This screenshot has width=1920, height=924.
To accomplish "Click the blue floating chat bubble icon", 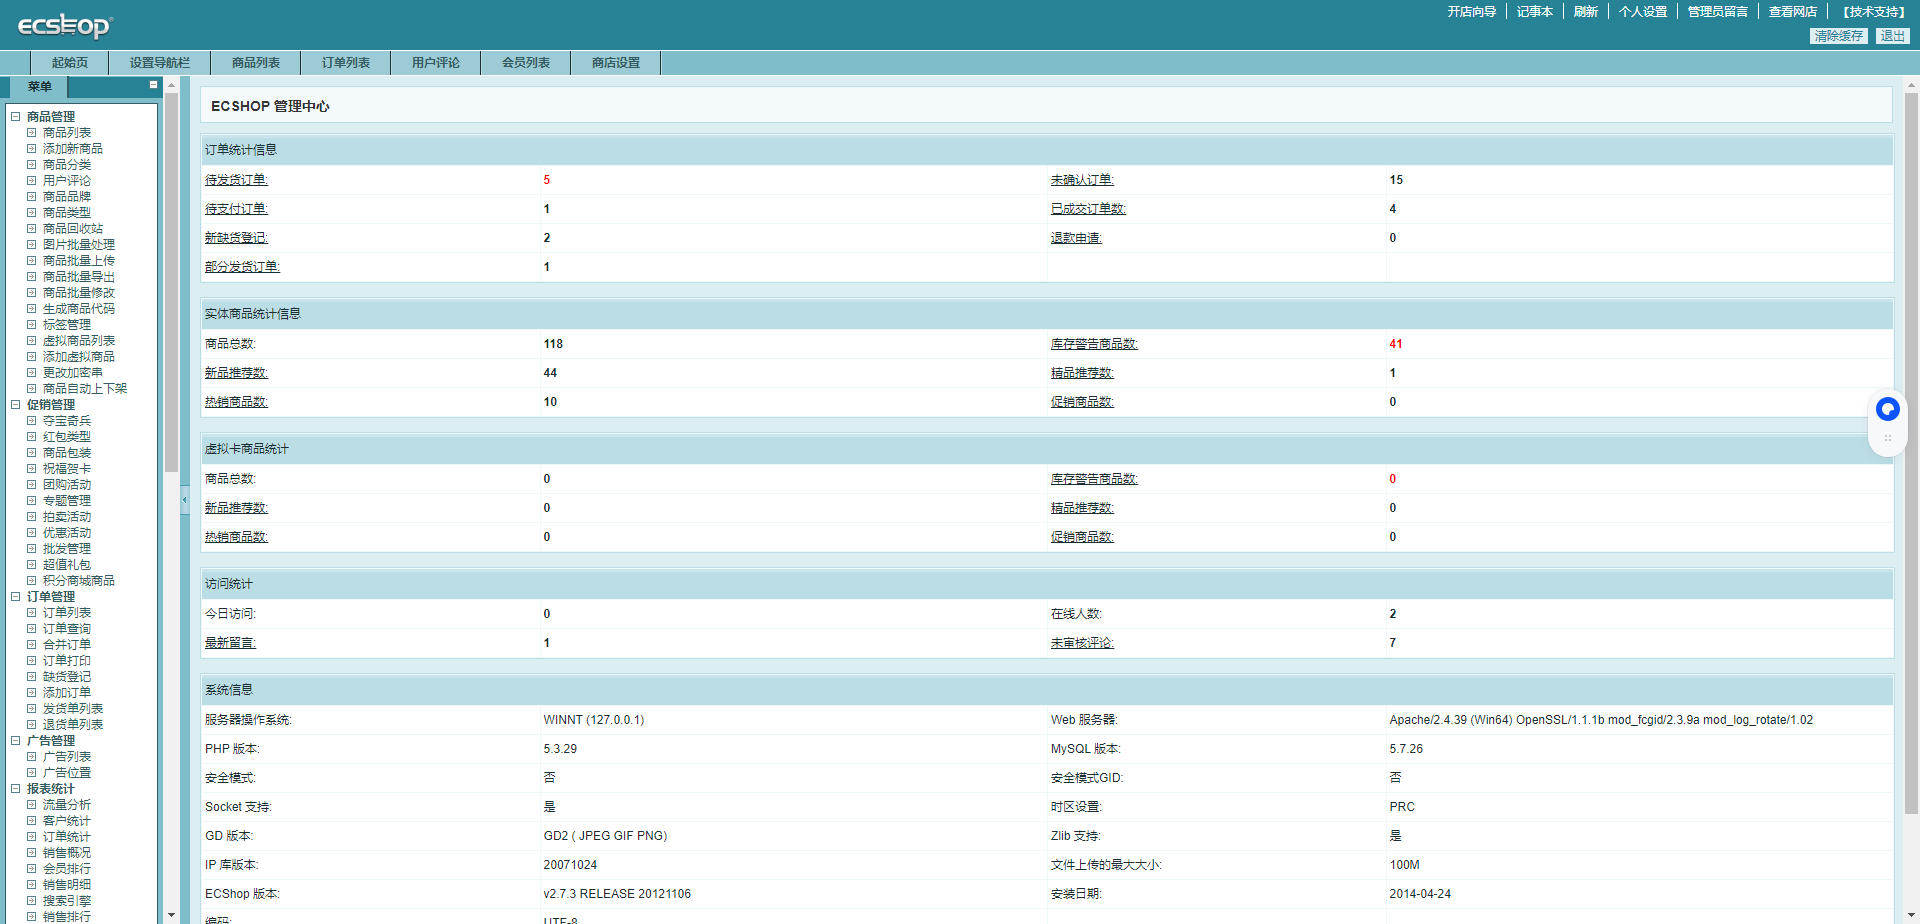I will coord(1887,409).
